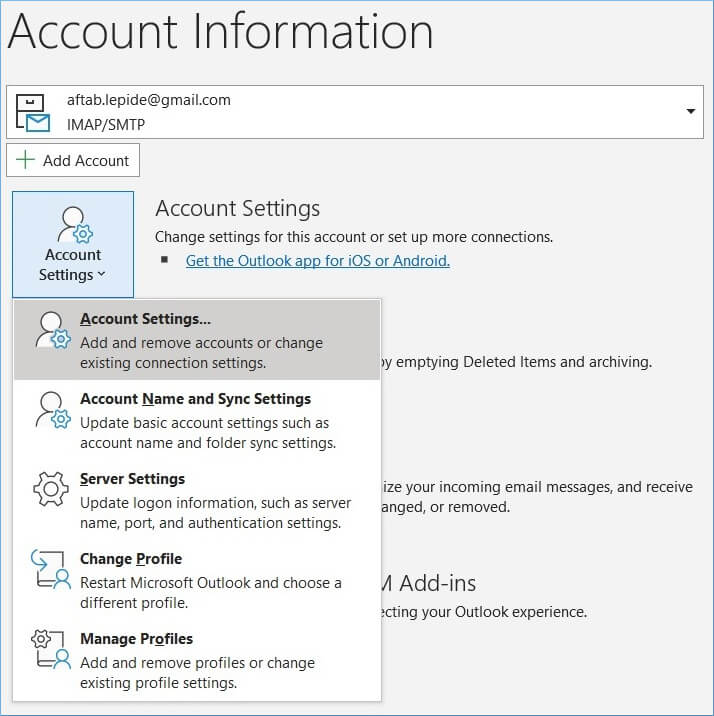714x716 pixels.
Task: Open Manage Profiles menu entry
Action: 197,660
